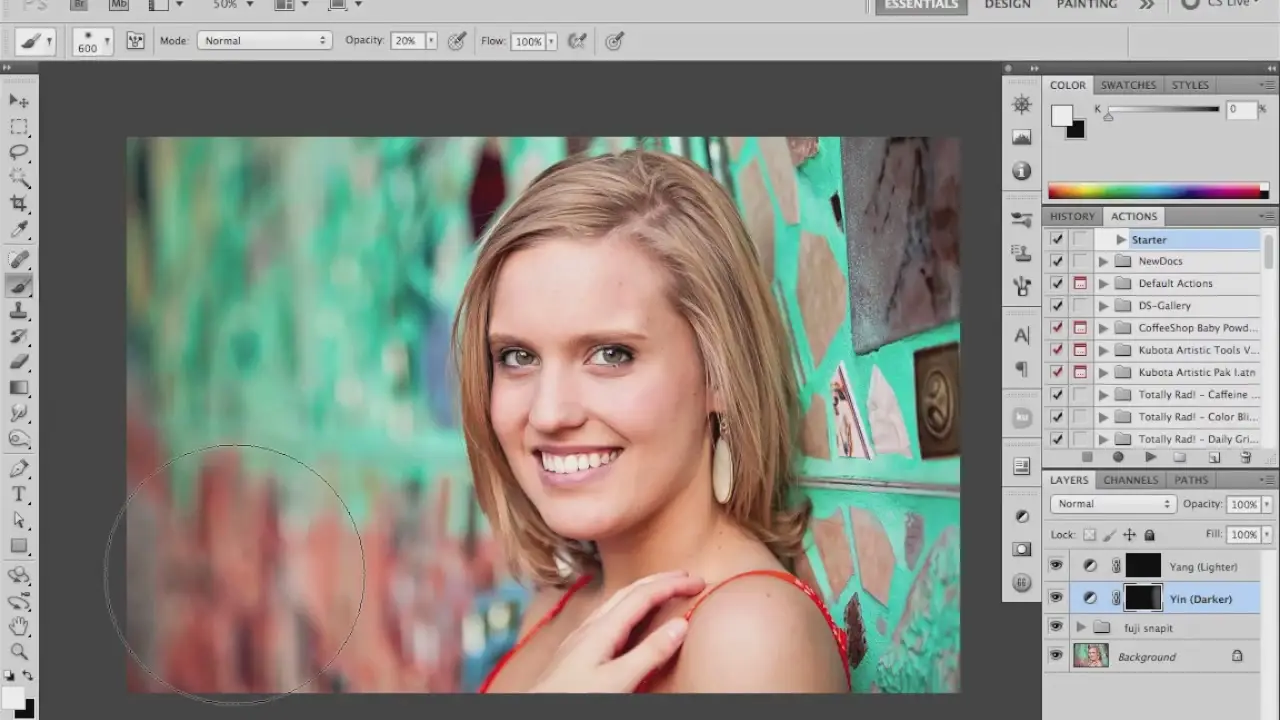Click the Delete trash icon in Actions panel
The image size is (1280, 720).
pos(1246,457)
